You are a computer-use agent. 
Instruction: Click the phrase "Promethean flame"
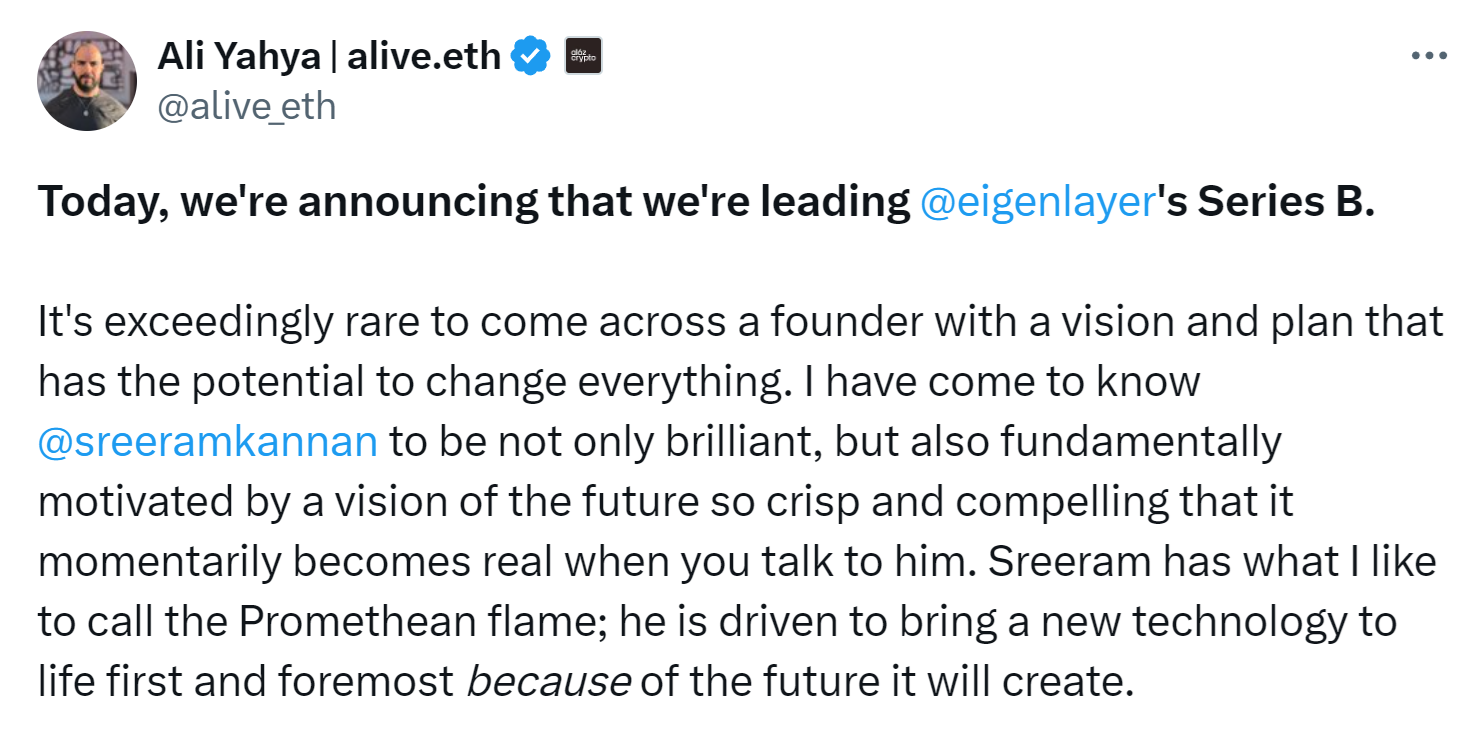424,622
